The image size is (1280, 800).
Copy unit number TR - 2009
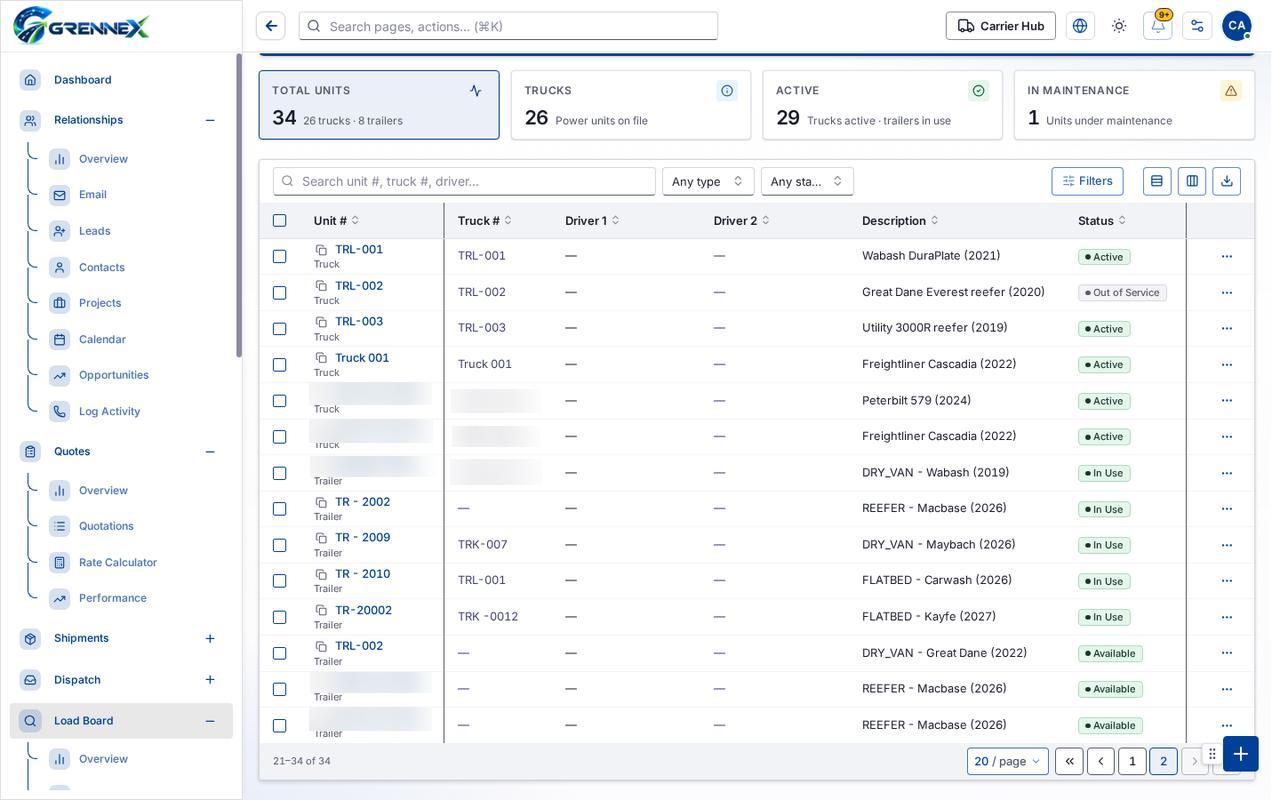[x=321, y=538]
